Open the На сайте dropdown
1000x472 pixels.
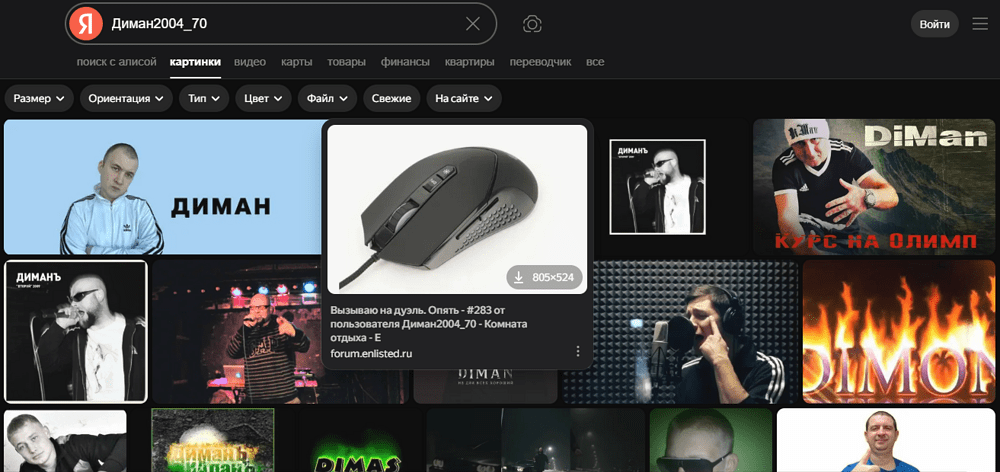tap(464, 99)
